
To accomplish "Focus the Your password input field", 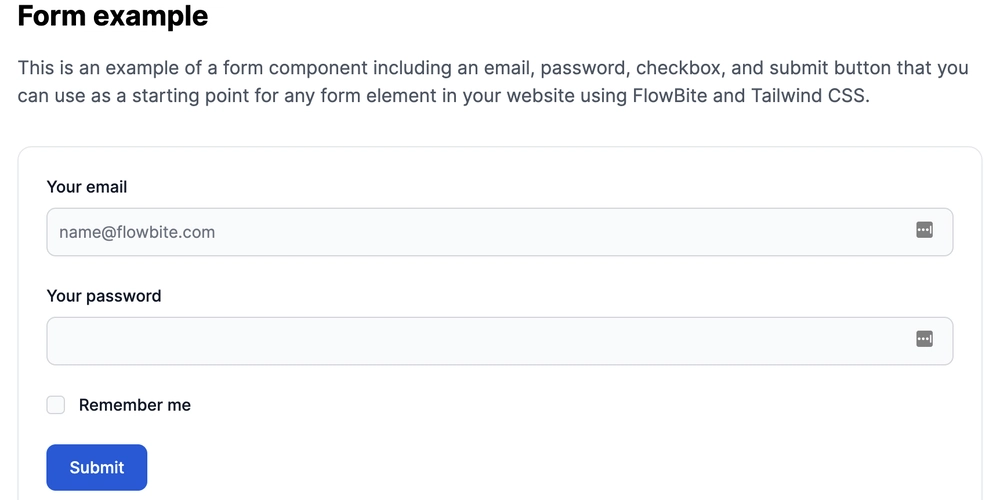I will click(x=500, y=341).
